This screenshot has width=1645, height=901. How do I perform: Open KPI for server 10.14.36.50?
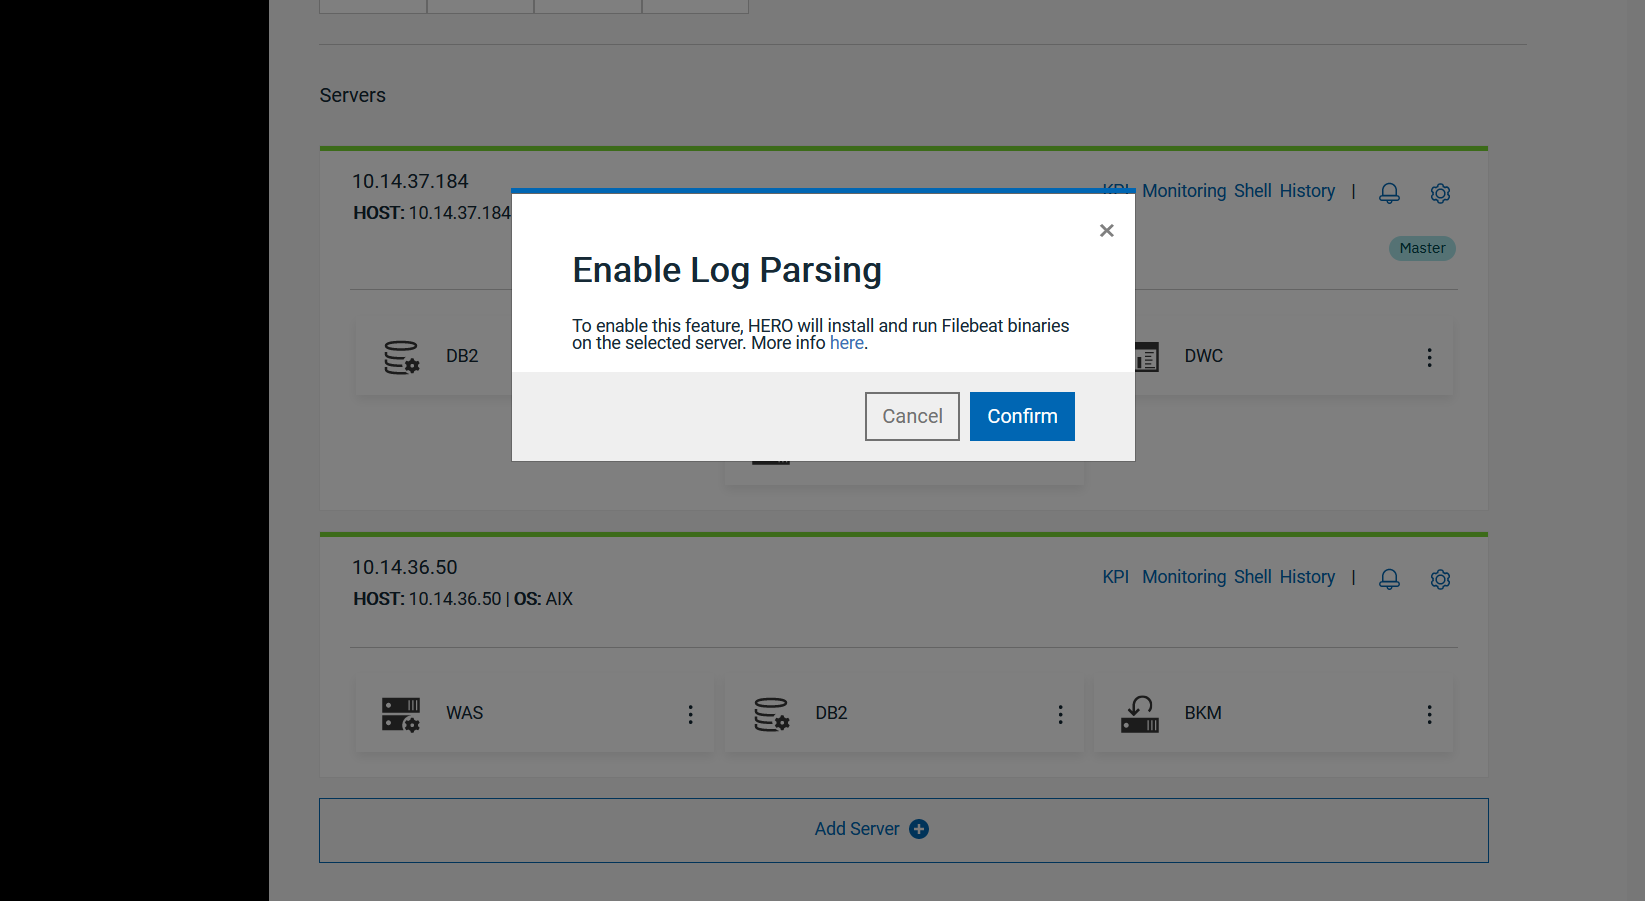click(1115, 577)
